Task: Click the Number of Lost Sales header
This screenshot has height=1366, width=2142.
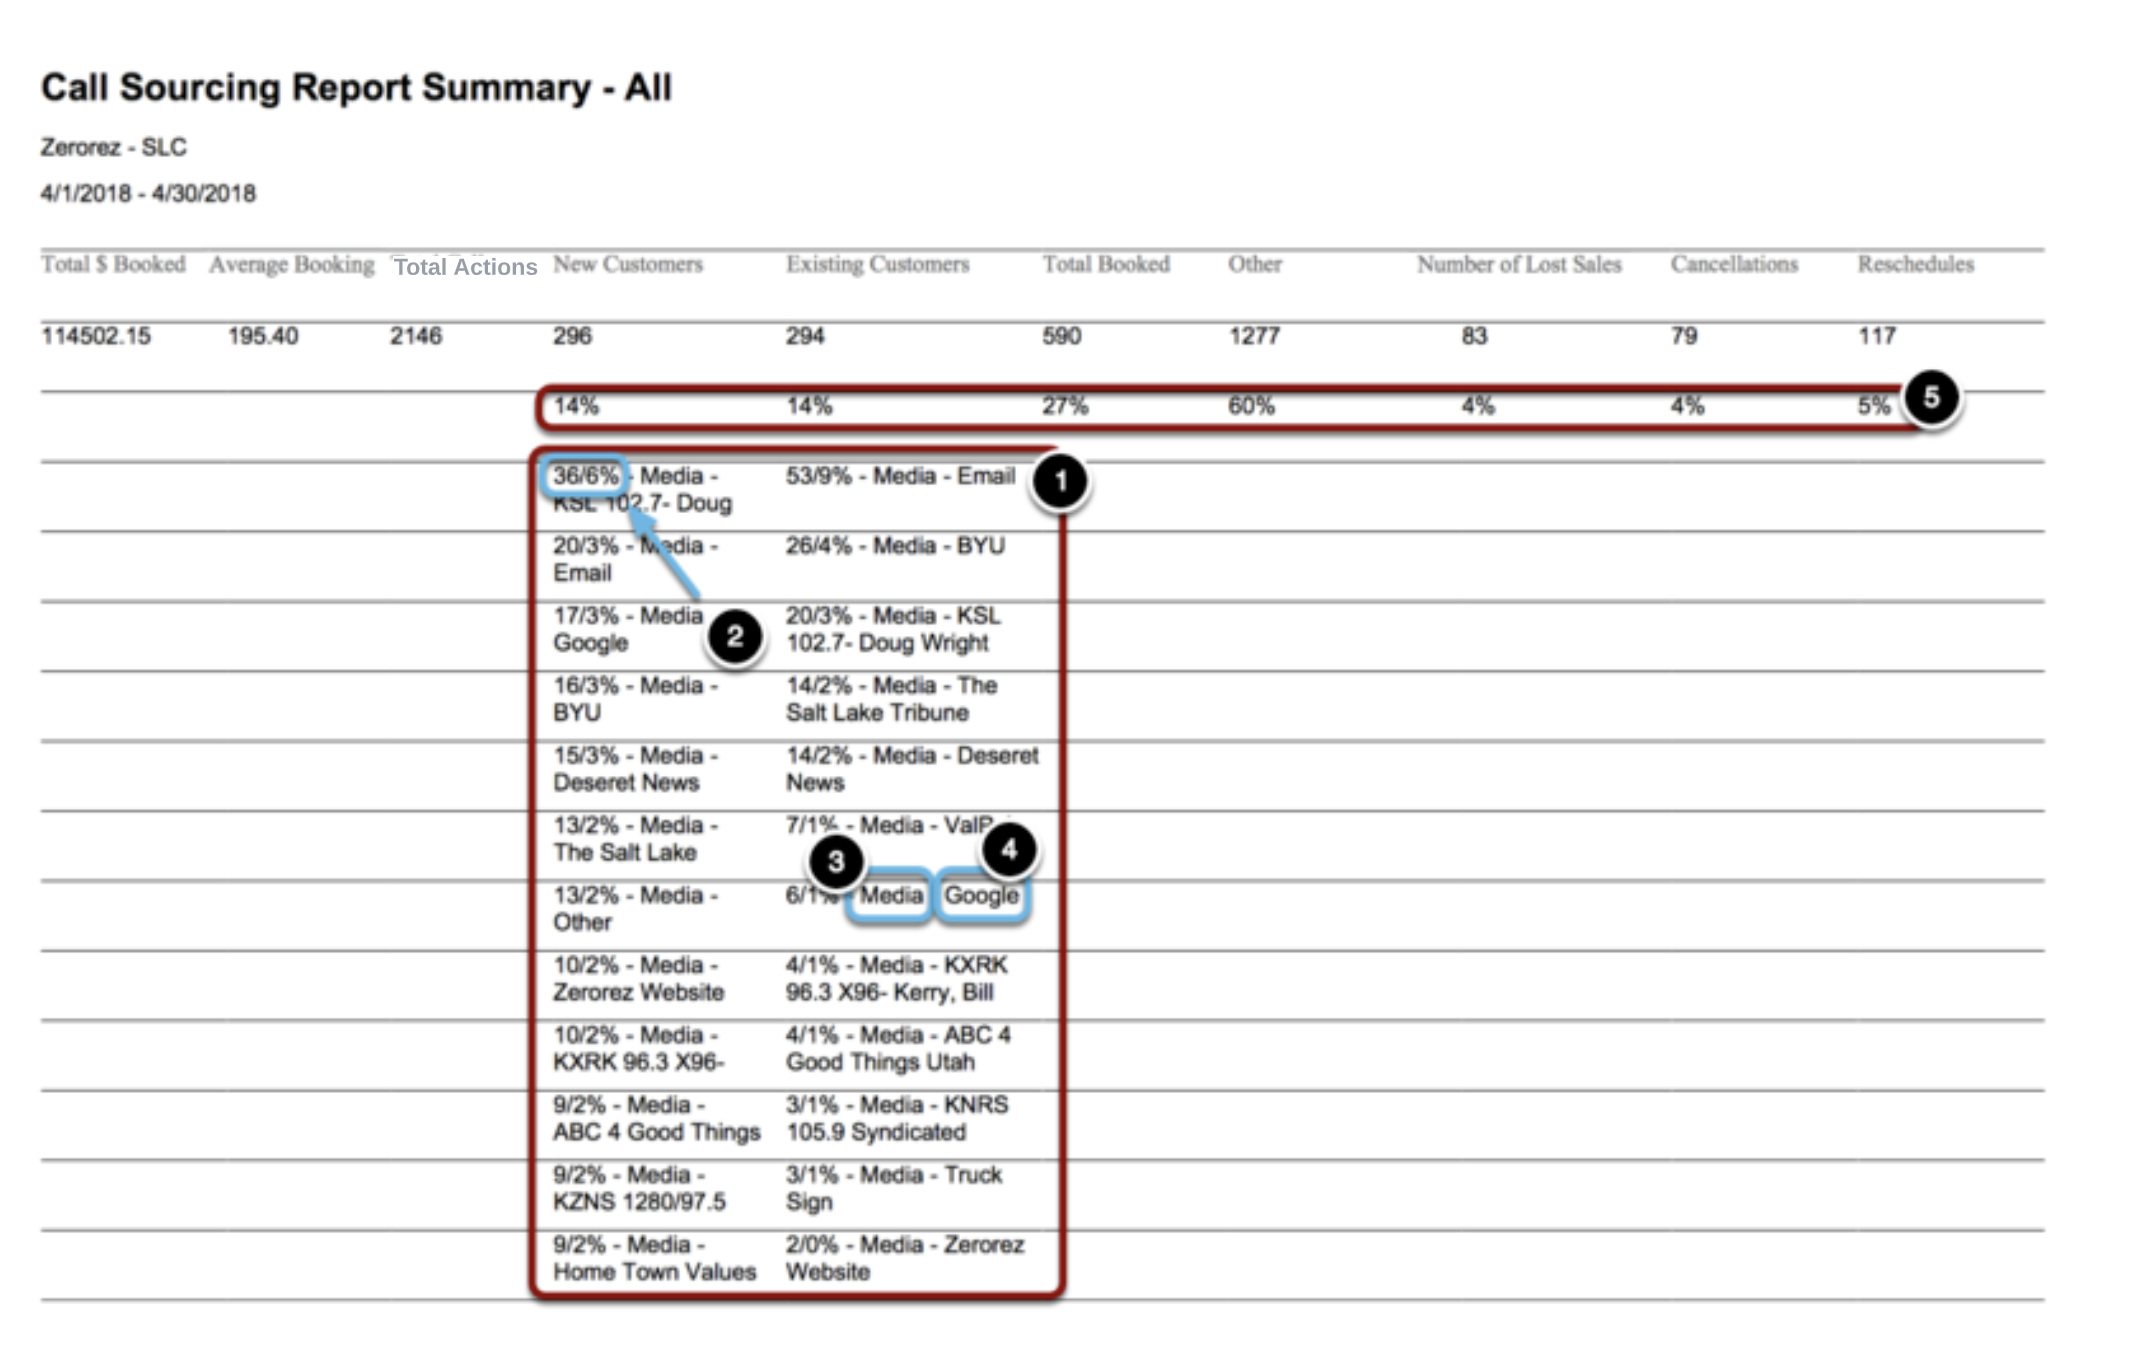Action: point(1519,264)
